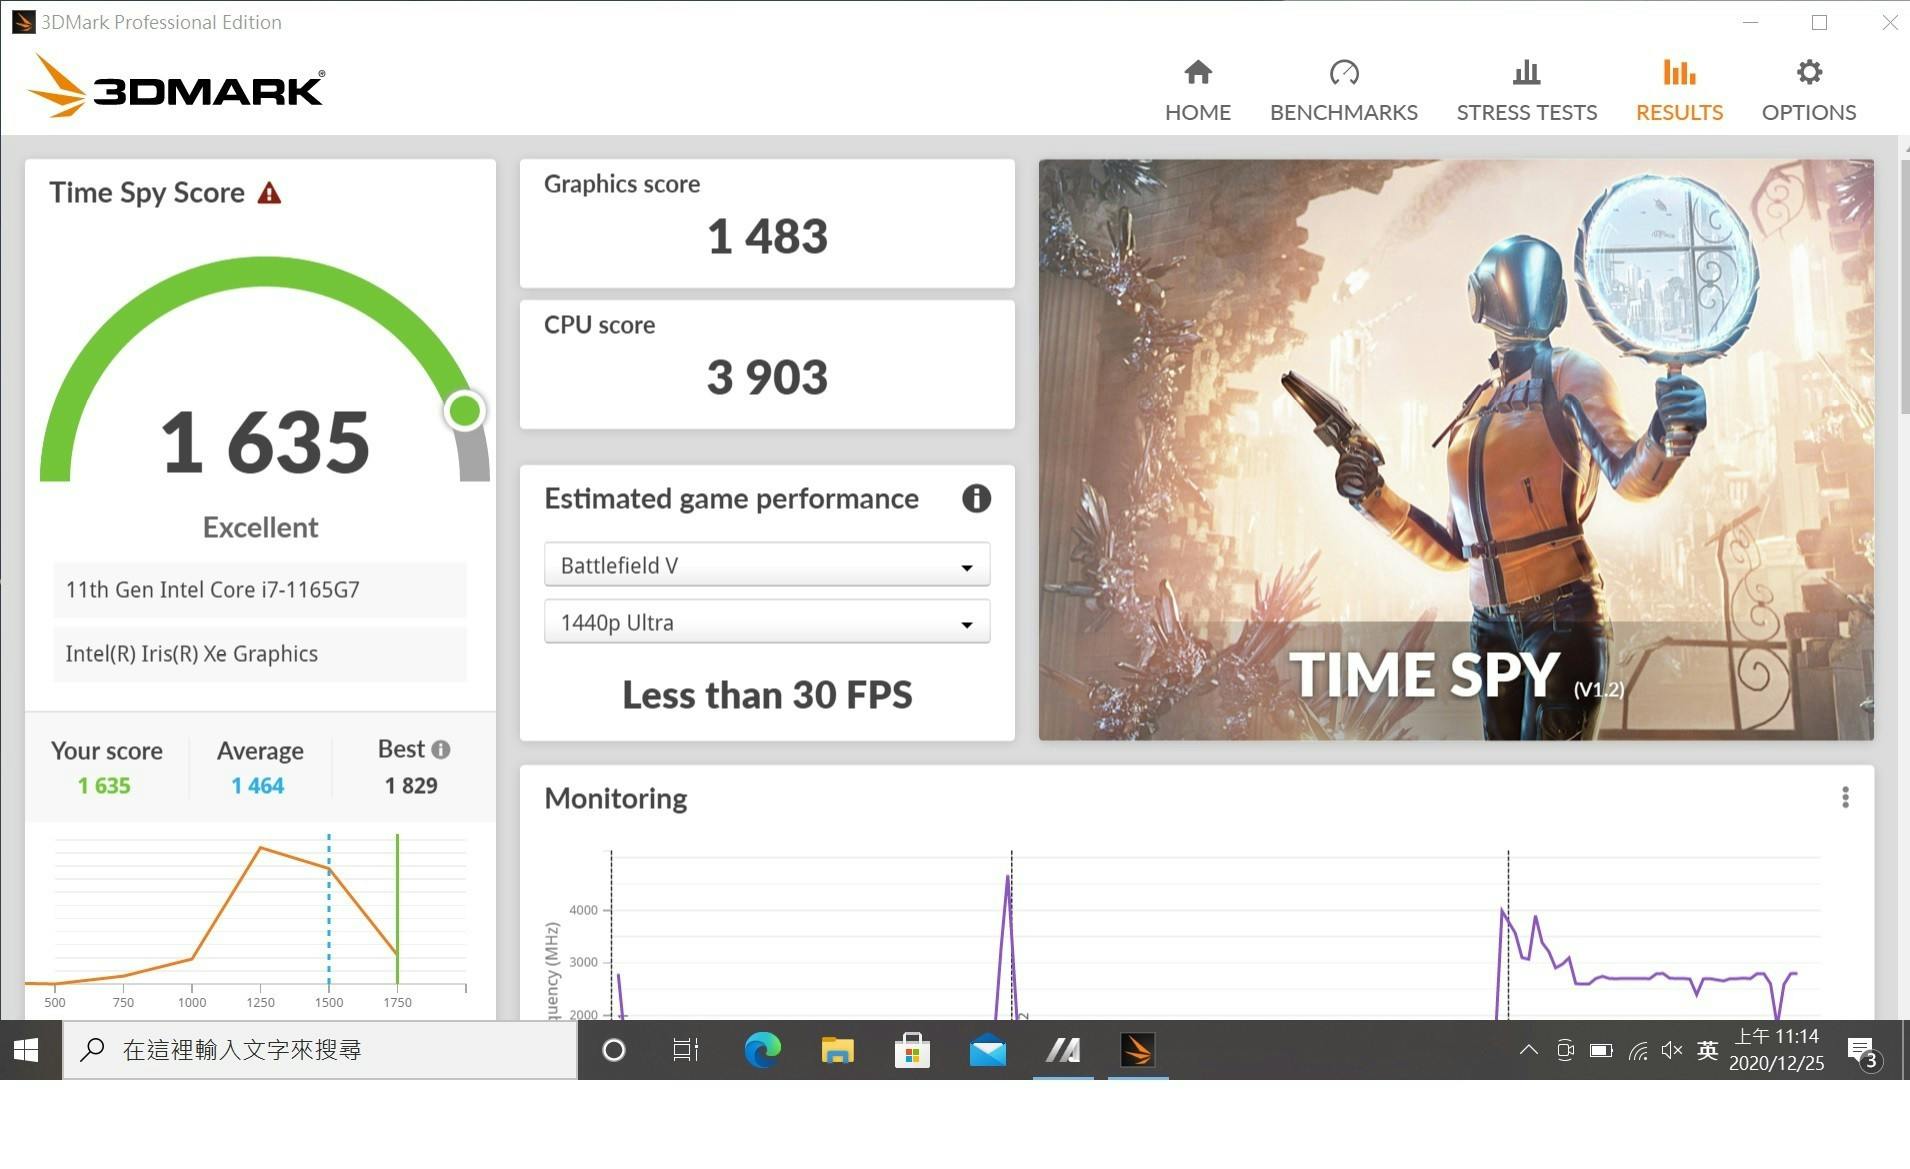Click the house icon above HOME
The image size is (1910, 1169).
point(1198,72)
